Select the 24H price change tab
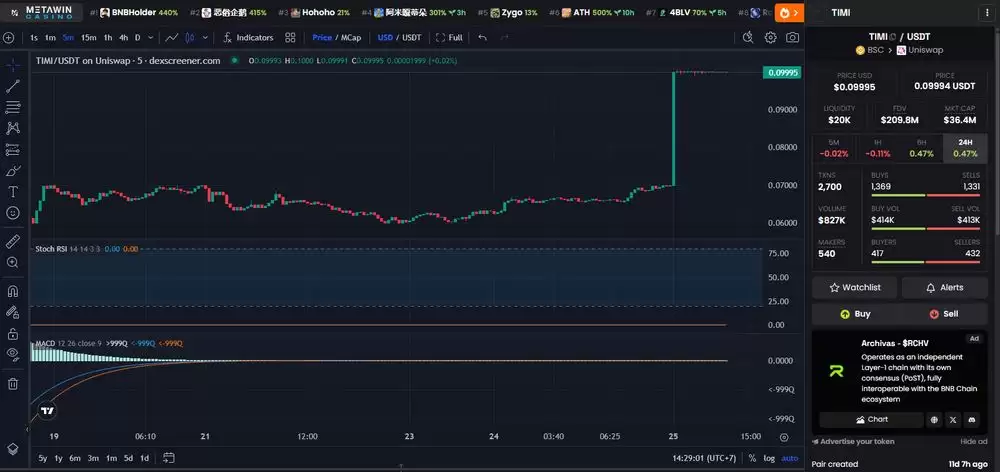This screenshot has width=1000, height=472. tap(965, 148)
